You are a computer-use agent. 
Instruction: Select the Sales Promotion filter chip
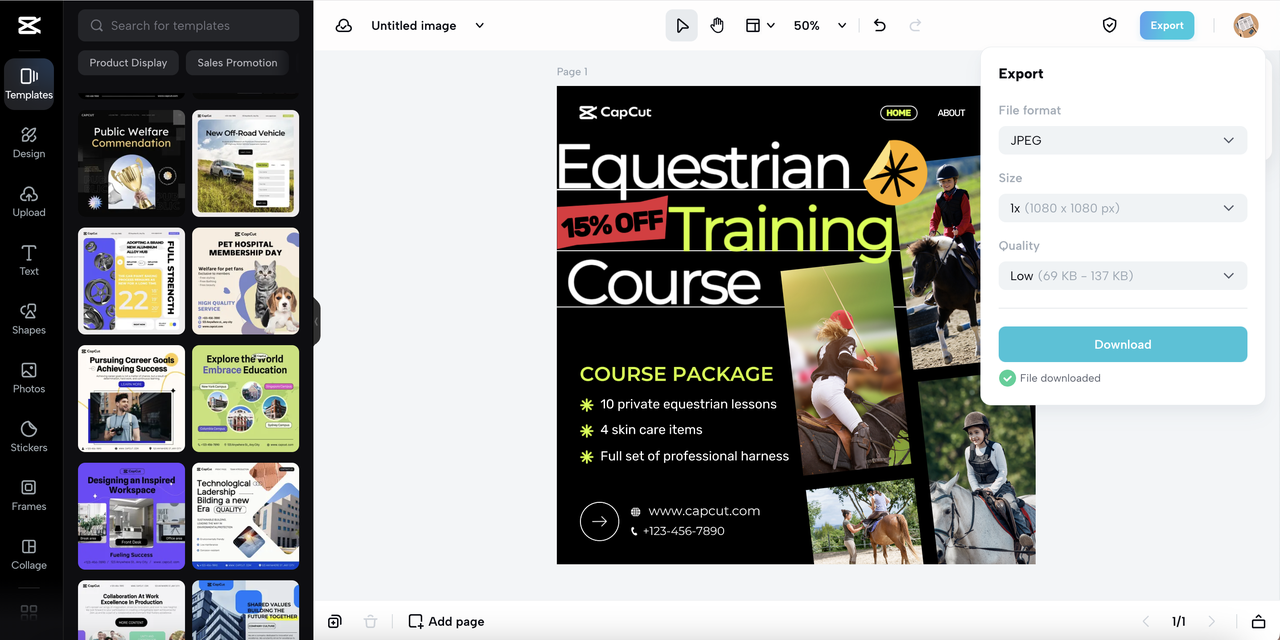237,63
